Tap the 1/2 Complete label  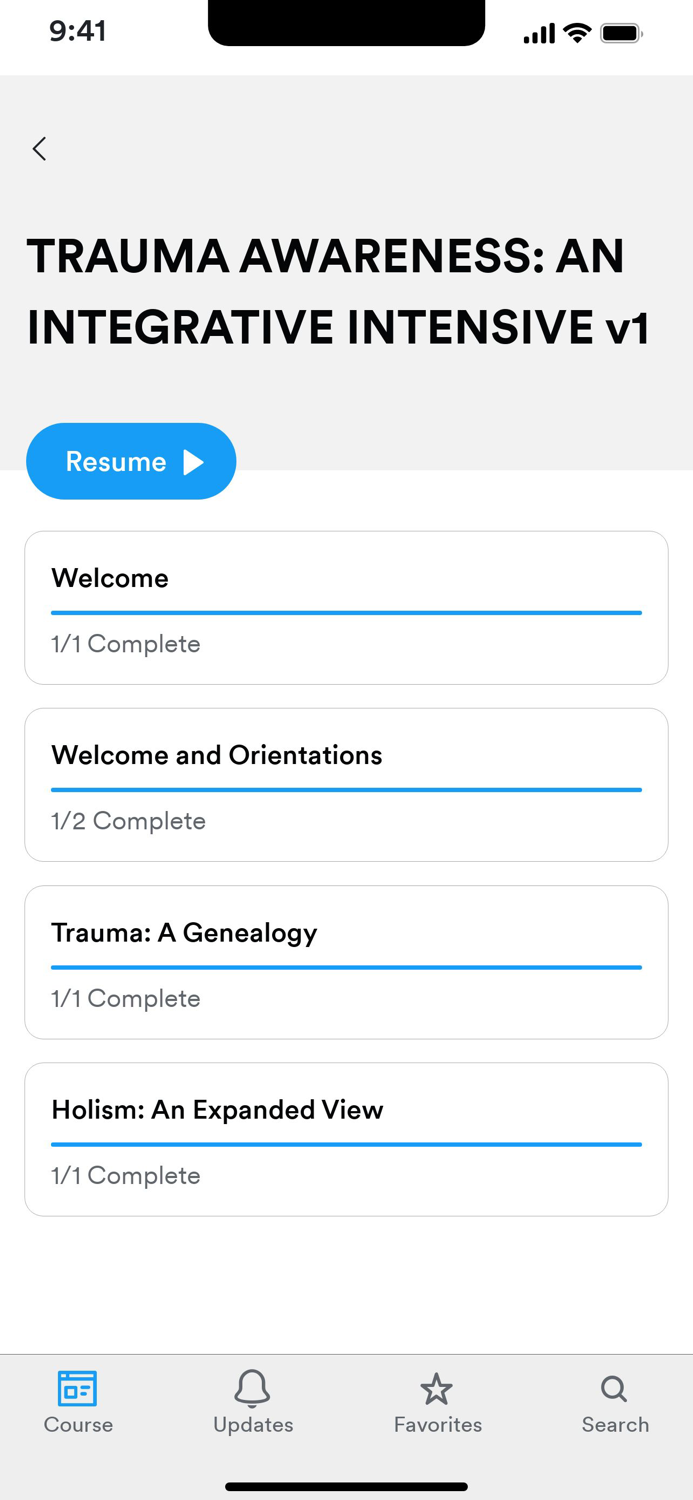(128, 820)
